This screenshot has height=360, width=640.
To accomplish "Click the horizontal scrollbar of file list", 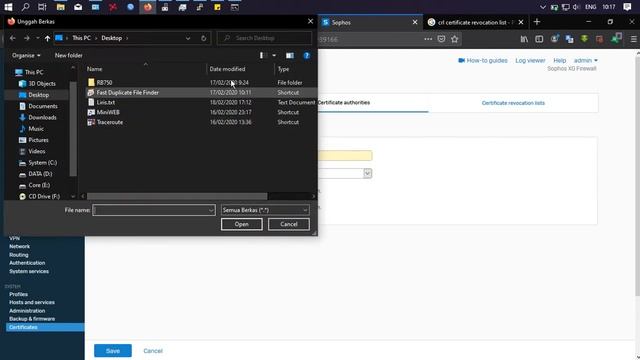I will click(x=177, y=196).
